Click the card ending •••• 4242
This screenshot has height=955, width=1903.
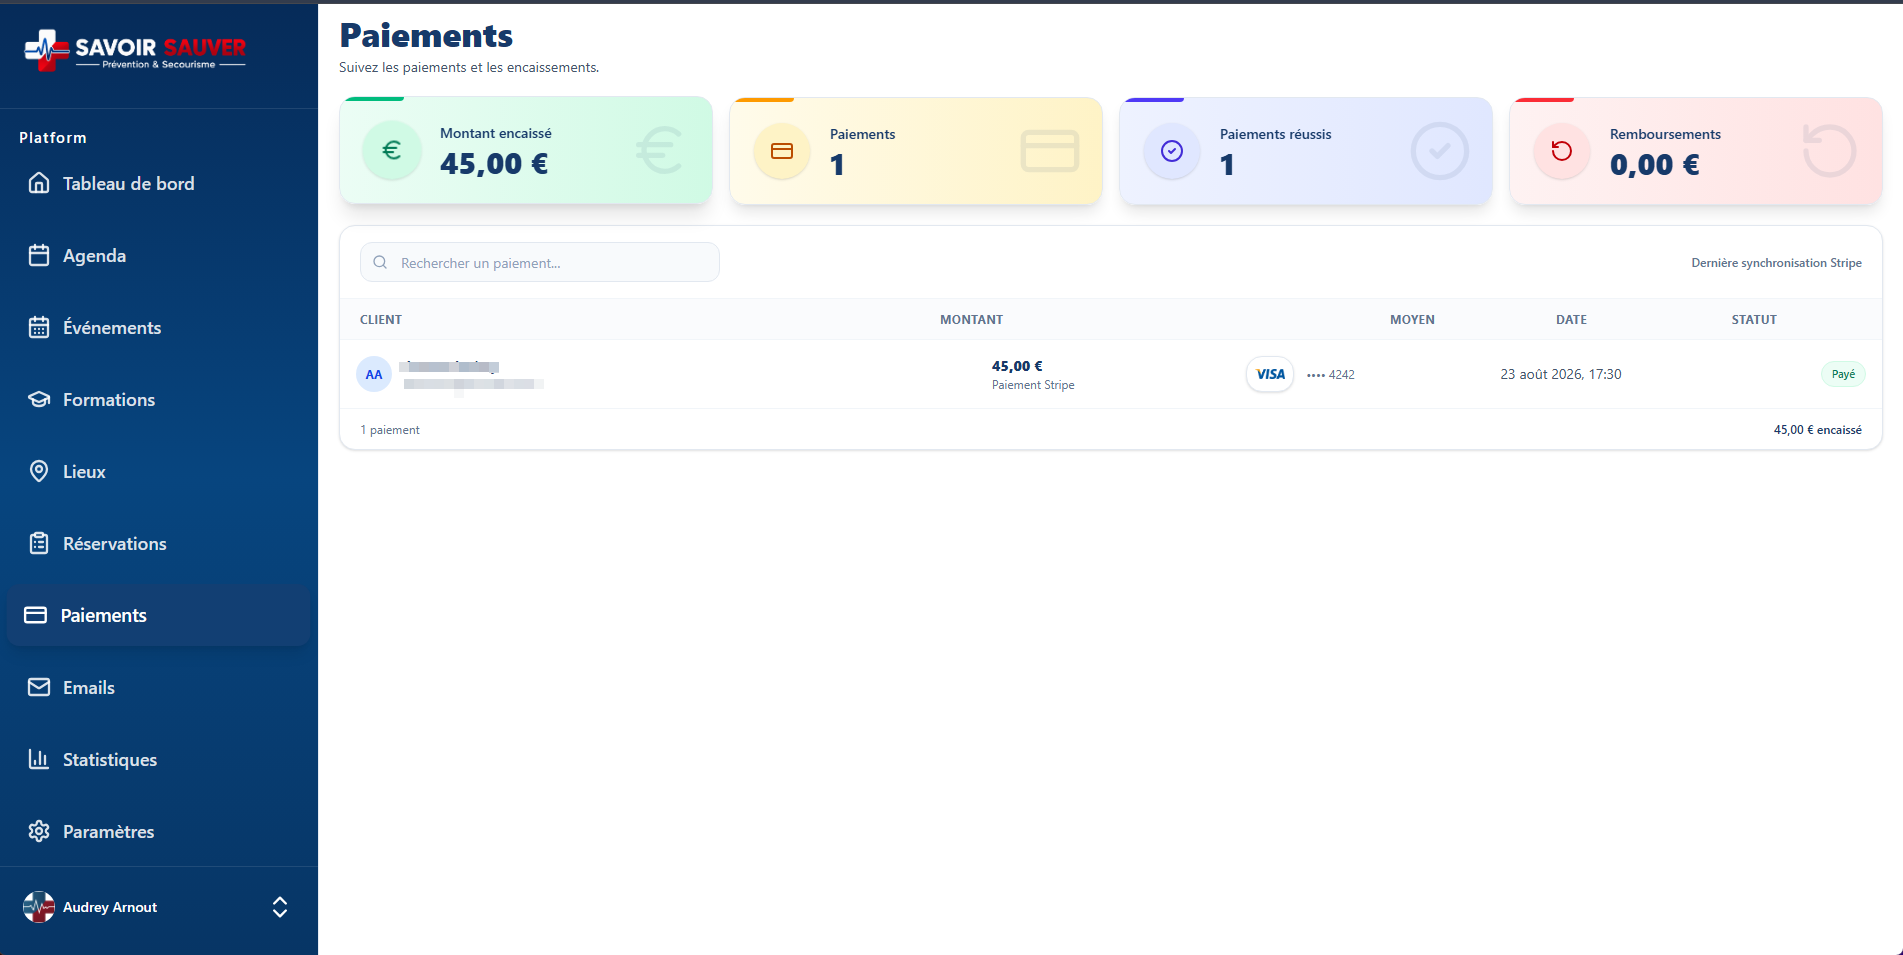1331,375
